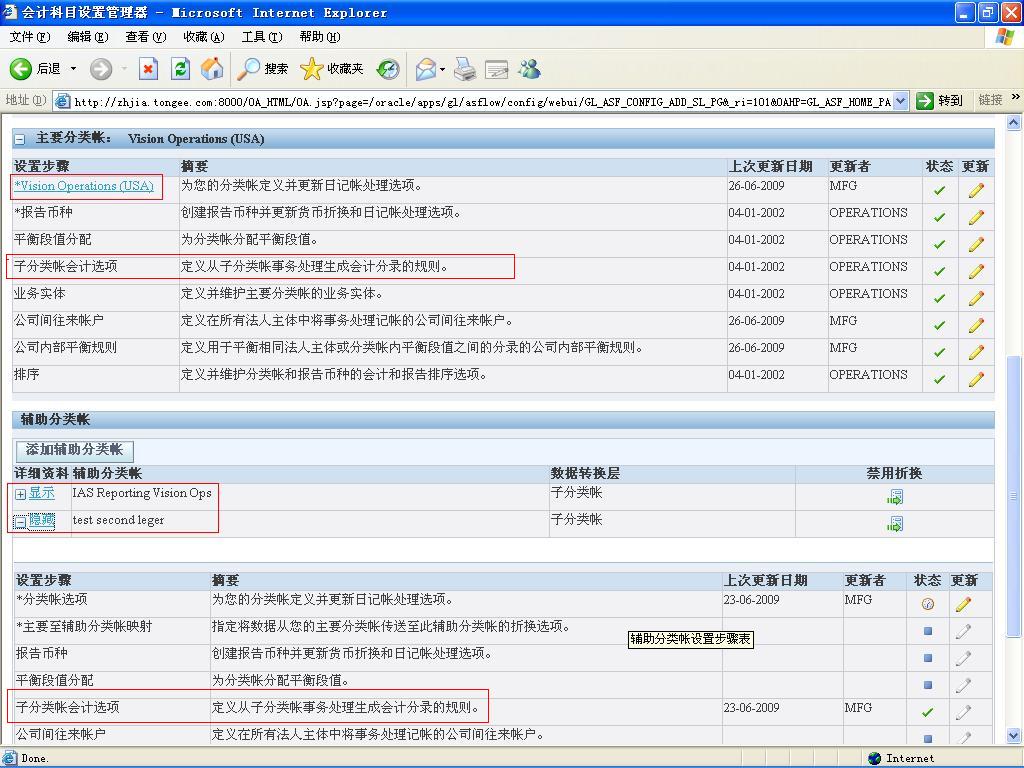
Task: Click the Forward arrow icon
Action: (101, 69)
